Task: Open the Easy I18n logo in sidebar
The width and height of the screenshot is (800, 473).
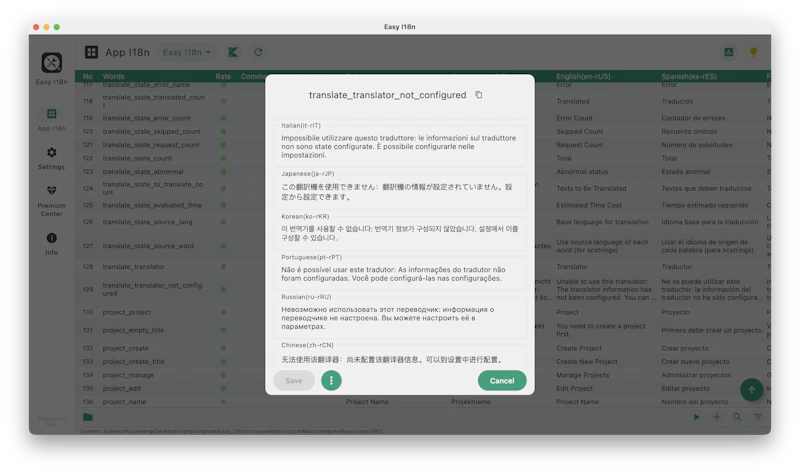Action: click(52, 63)
